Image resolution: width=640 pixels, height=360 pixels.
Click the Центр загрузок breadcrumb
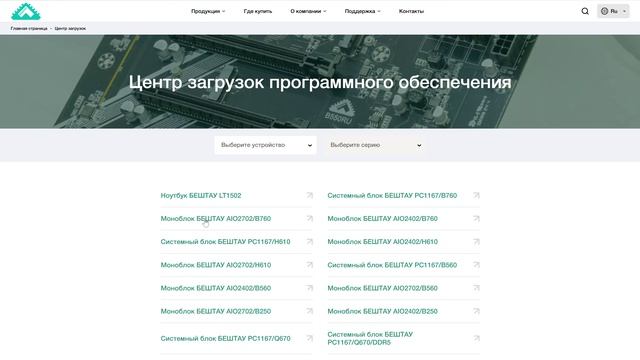point(70,29)
